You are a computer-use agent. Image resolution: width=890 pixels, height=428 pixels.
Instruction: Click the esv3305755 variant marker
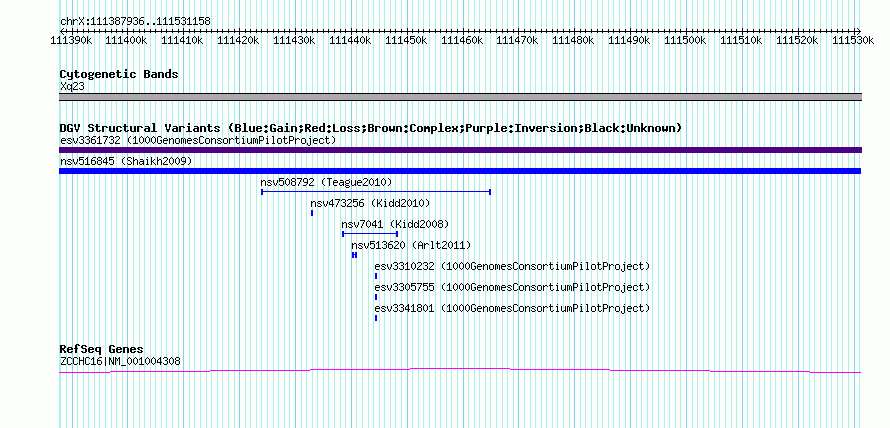pyautogui.click(x=376, y=297)
